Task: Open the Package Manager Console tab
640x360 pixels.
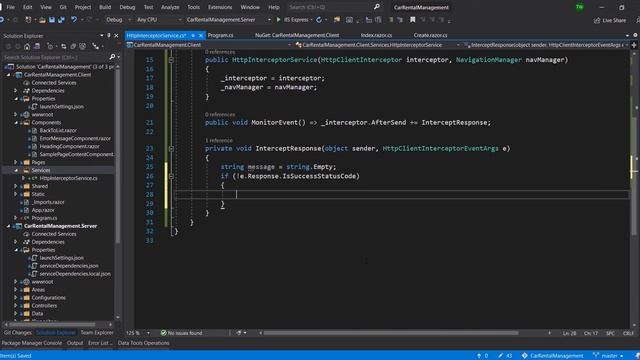Action: click(32, 343)
